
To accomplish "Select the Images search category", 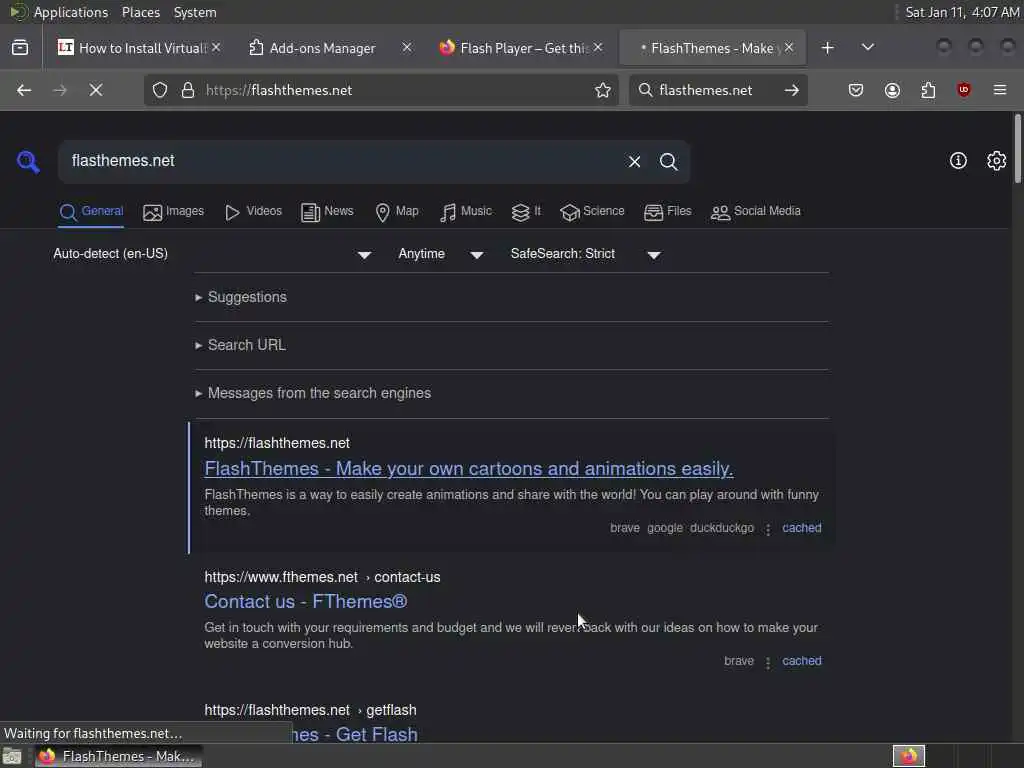I will (x=174, y=212).
